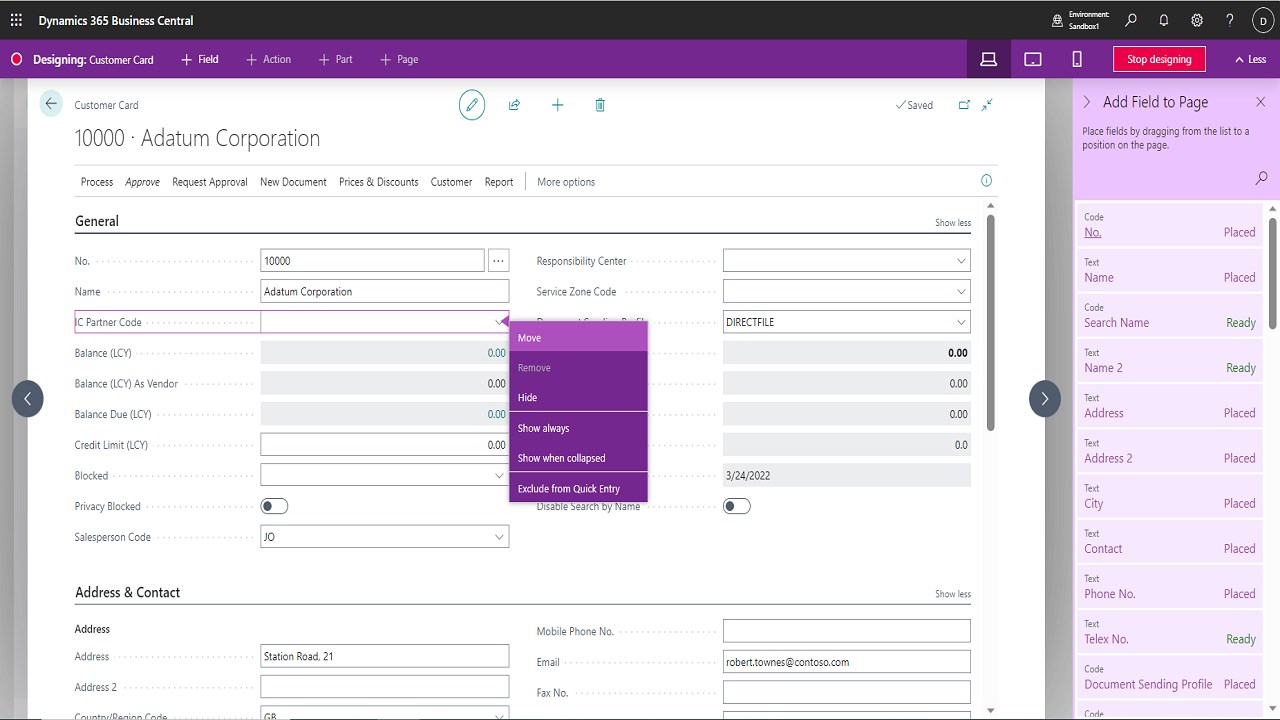Click Stop designing button
This screenshot has height=720, width=1280.
(1159, 59)
